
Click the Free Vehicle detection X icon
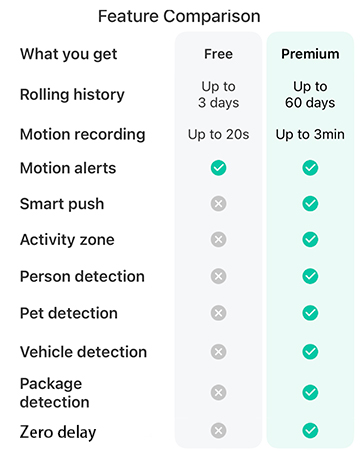tap(218, 351)
